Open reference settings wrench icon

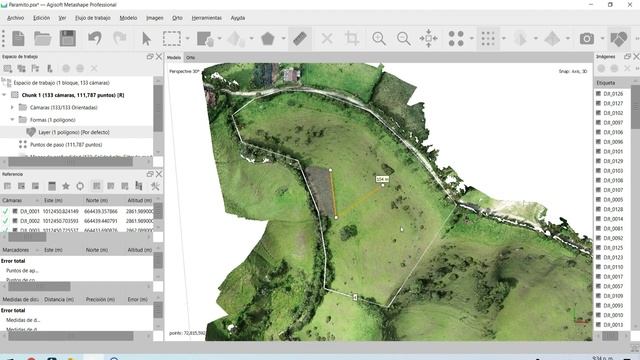155,186
